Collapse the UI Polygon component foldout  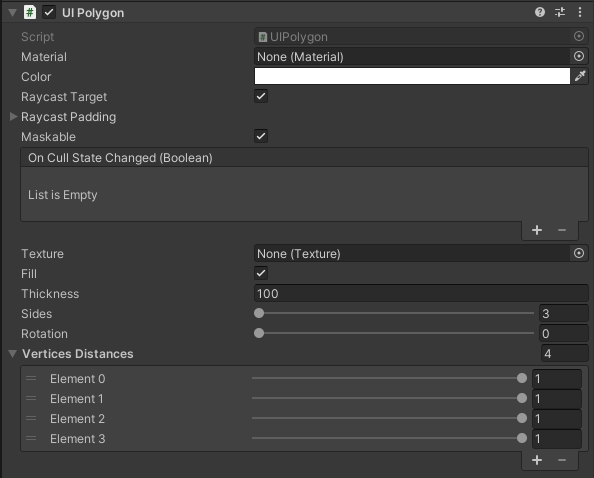tap(13, 13)
